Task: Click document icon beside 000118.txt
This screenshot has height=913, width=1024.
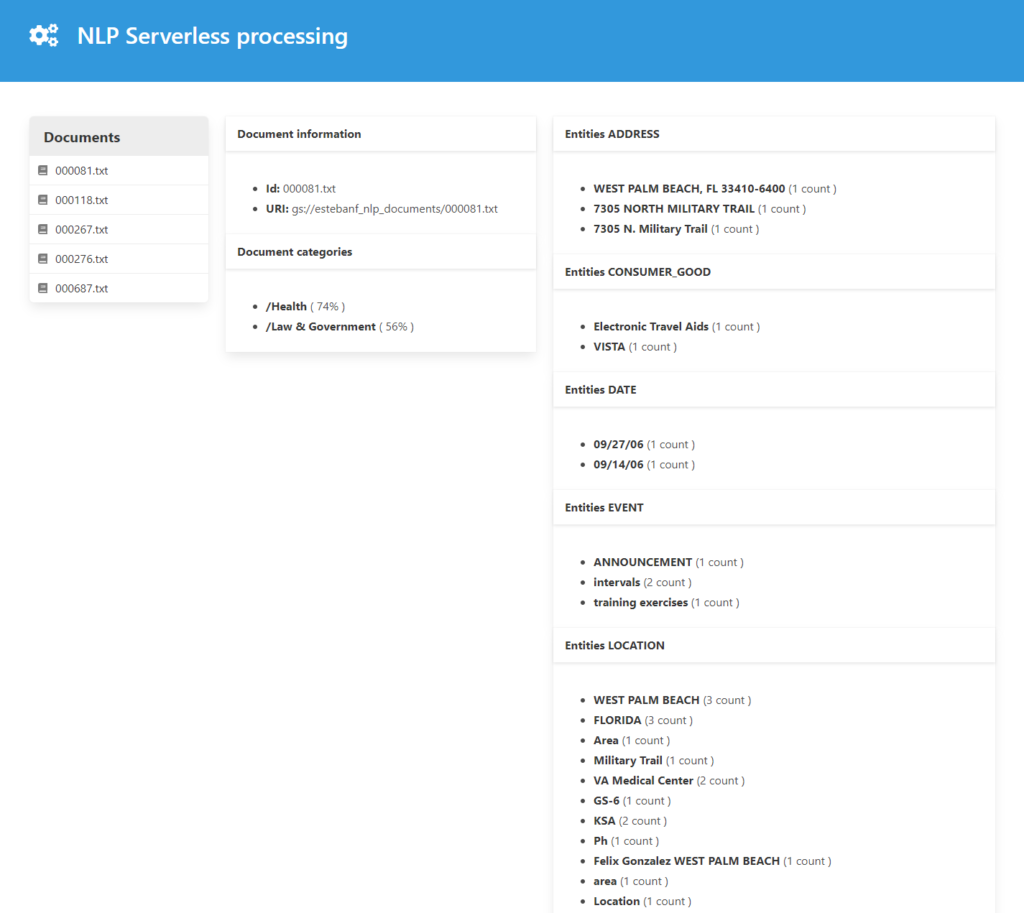Action: (43, 200)
